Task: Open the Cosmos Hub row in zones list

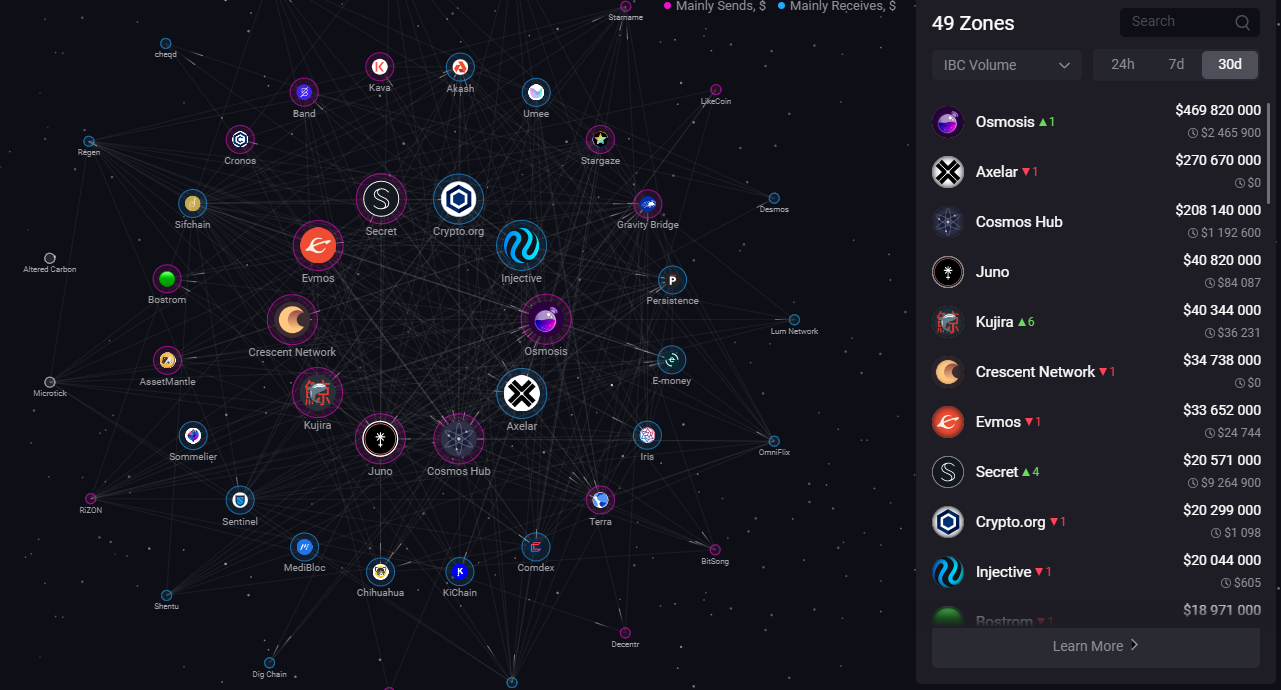Action: [1096, 222]
